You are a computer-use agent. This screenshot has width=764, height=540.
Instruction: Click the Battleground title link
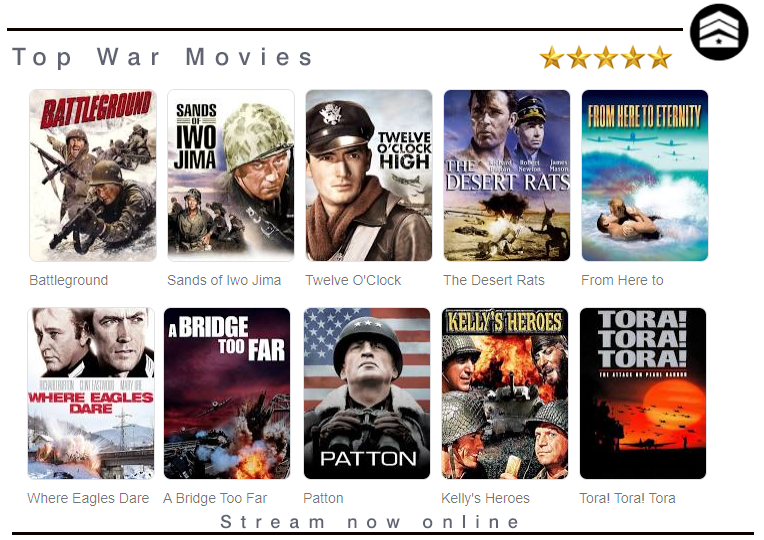pos(69,280)
